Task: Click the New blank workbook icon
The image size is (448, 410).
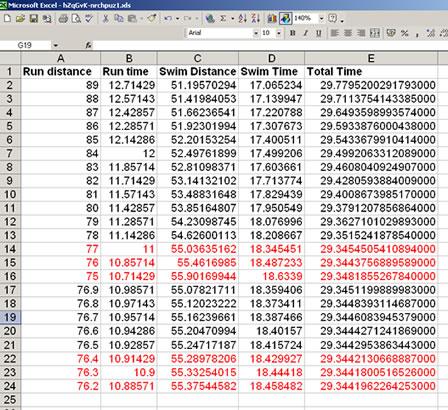Action: click(x=7, y=18)
